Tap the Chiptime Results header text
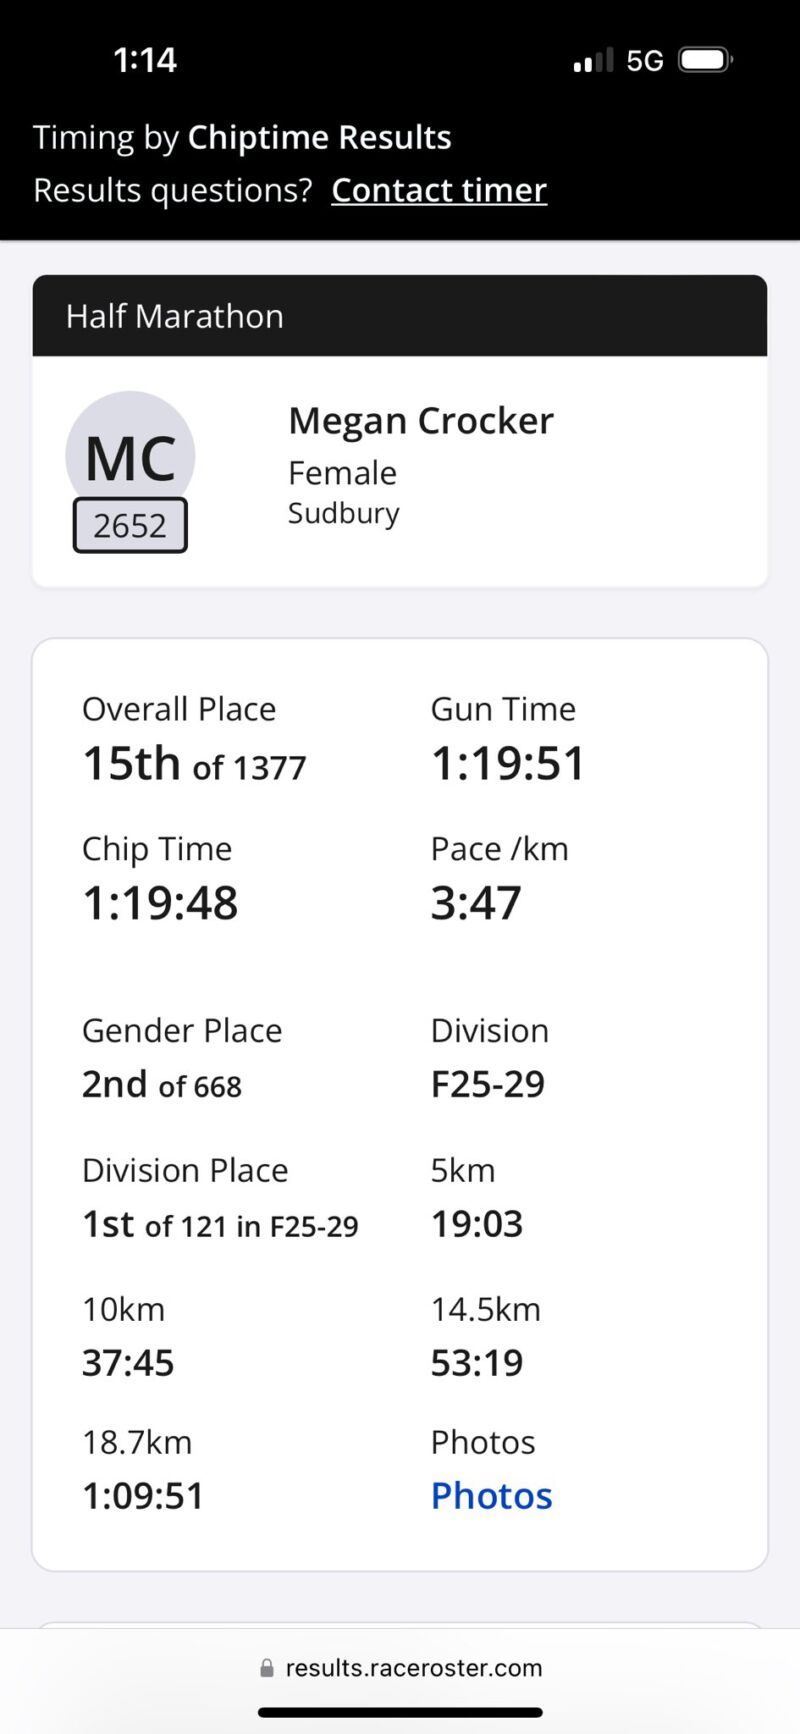 click(x=320, y=137)
